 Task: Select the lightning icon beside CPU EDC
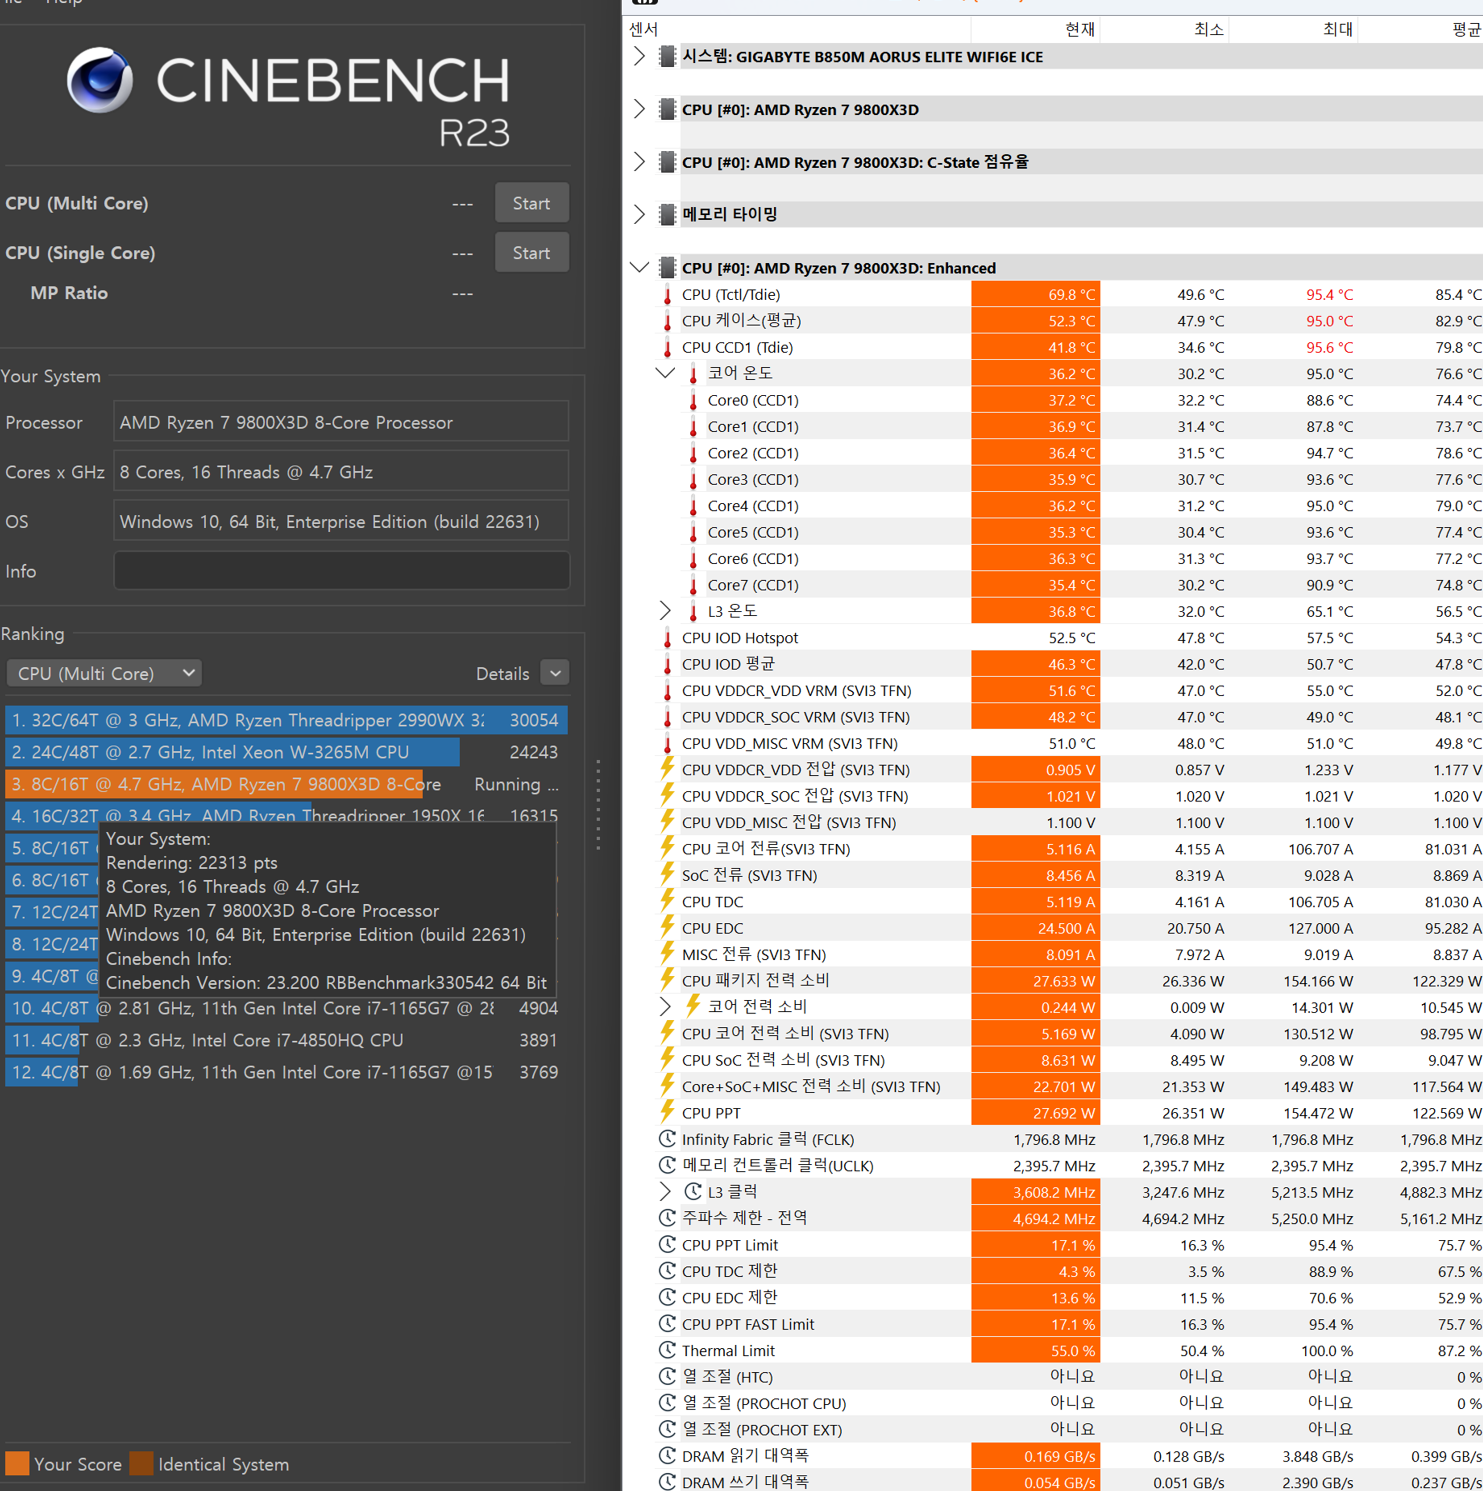pyautogui.click(x=667, y=928)
